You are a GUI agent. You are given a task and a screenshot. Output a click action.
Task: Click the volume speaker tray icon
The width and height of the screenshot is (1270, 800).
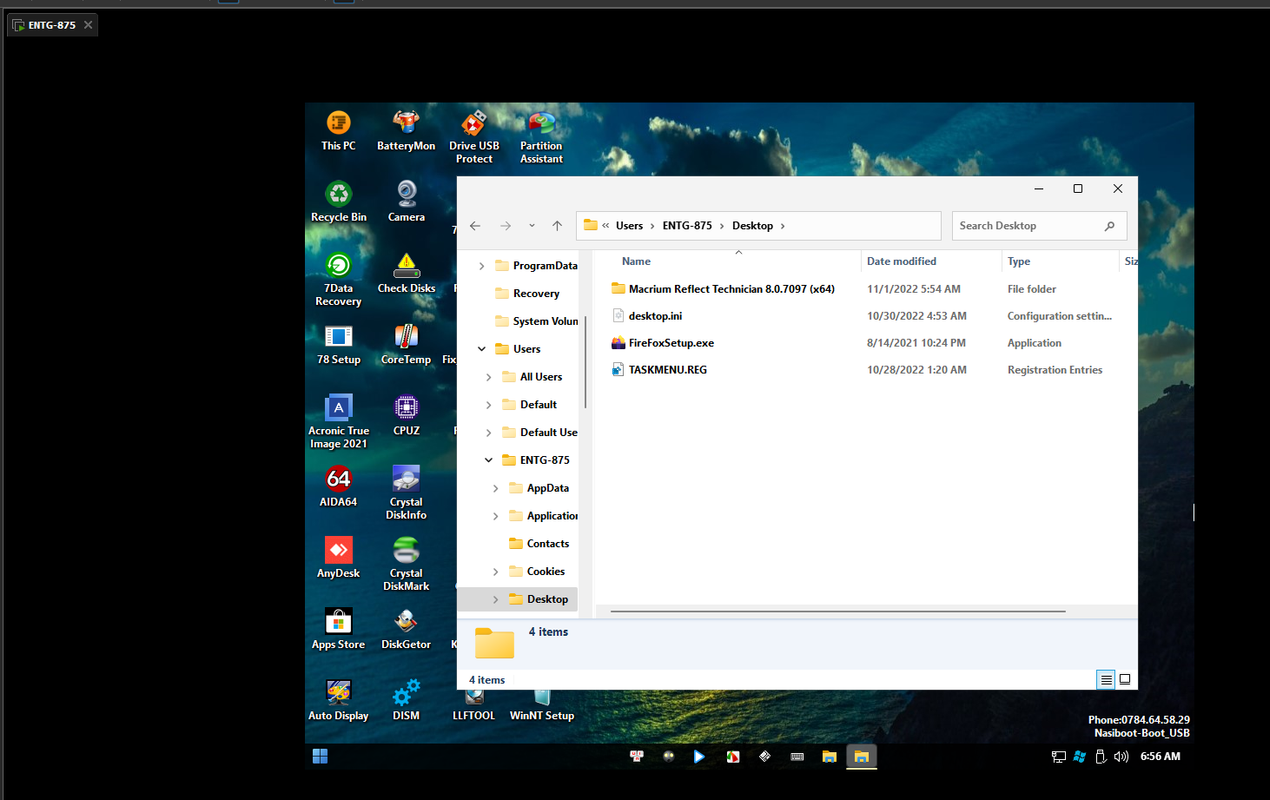pos(1120,757)
